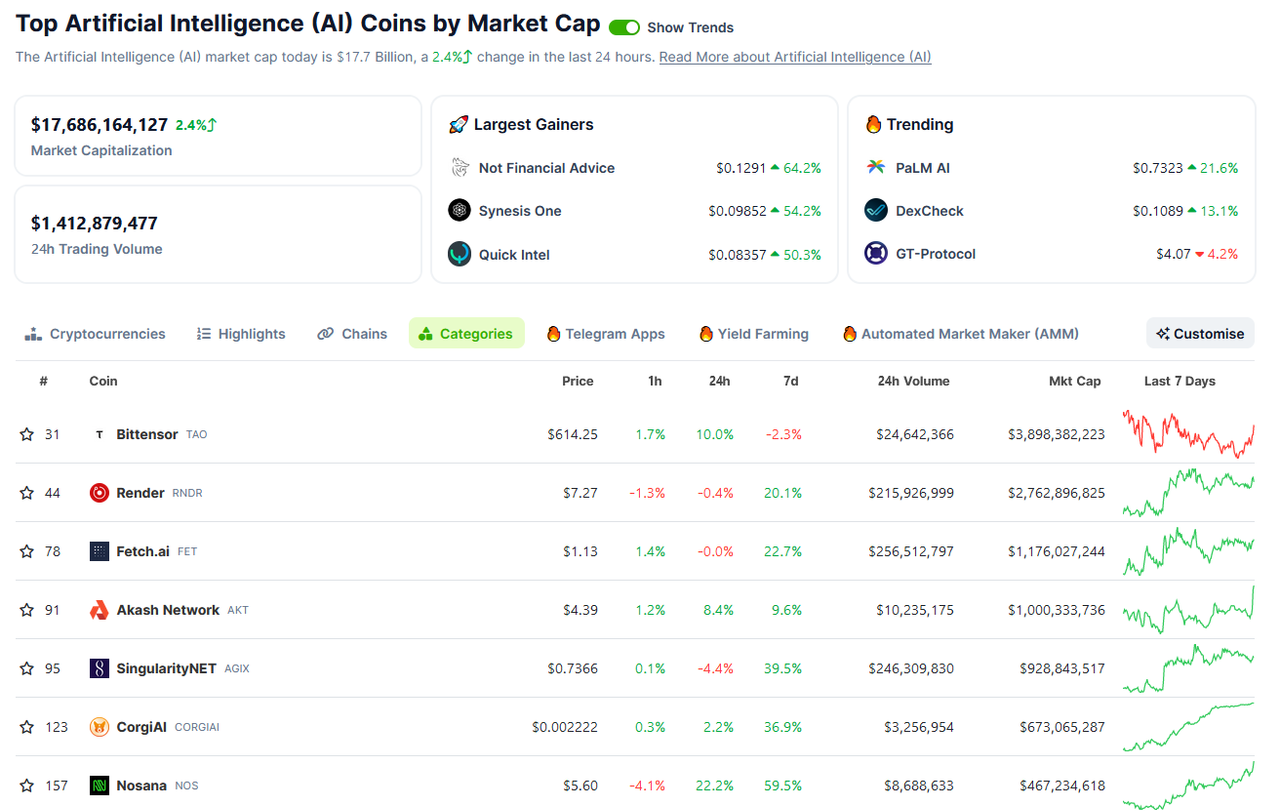The width and height of the screenshot is (1280, 811).
Task: Open the Cryptocurrencies tab
Action: [95, 334]
